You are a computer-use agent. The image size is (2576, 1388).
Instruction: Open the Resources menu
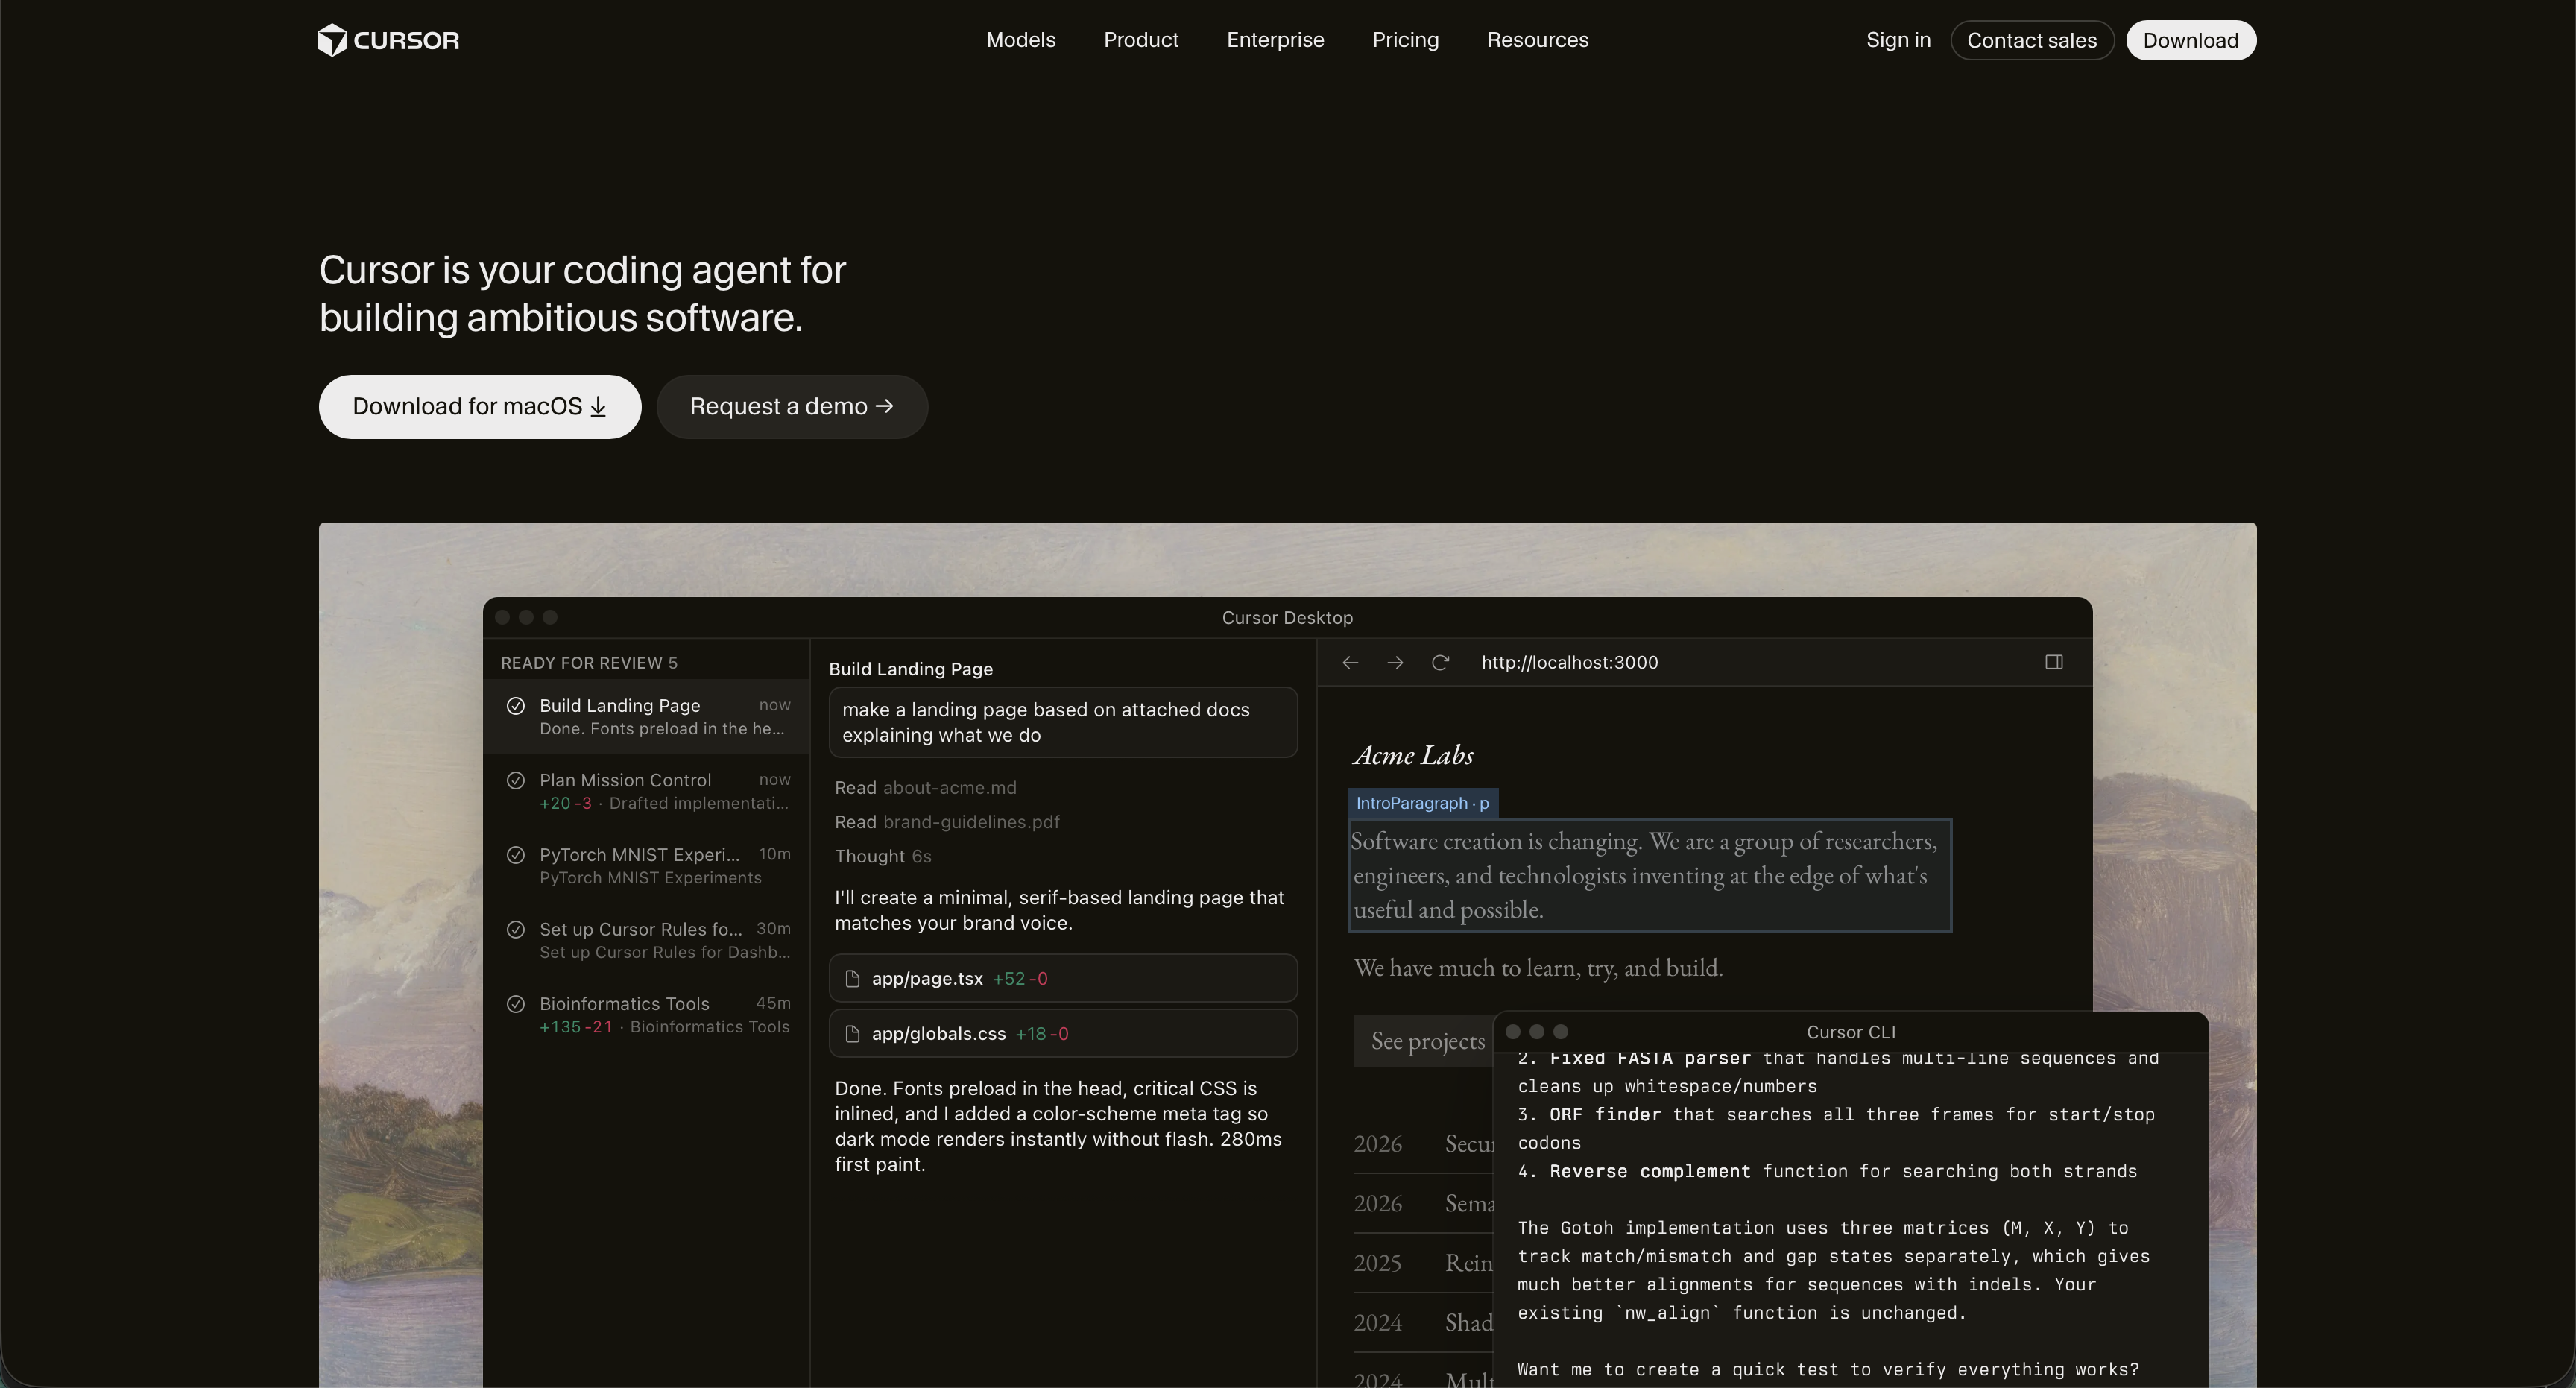pos(1537,40)
